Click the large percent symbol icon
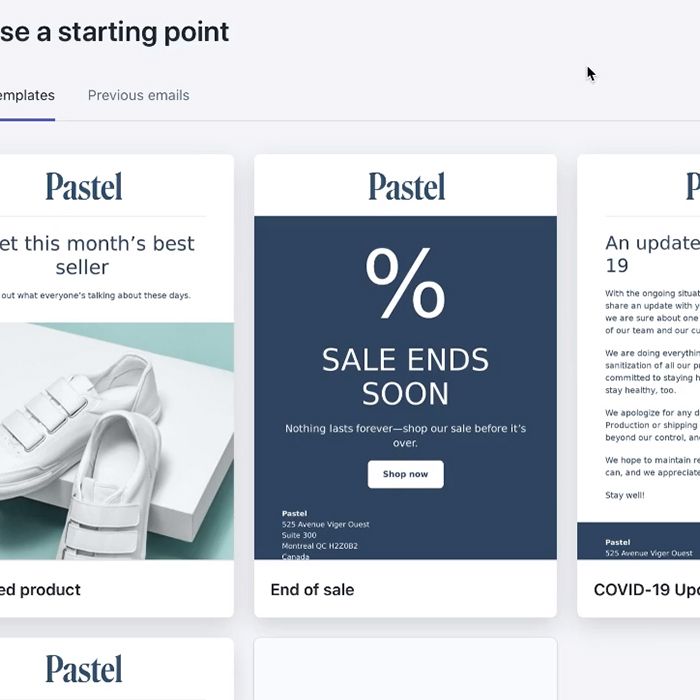 click(x=405, y=283)
